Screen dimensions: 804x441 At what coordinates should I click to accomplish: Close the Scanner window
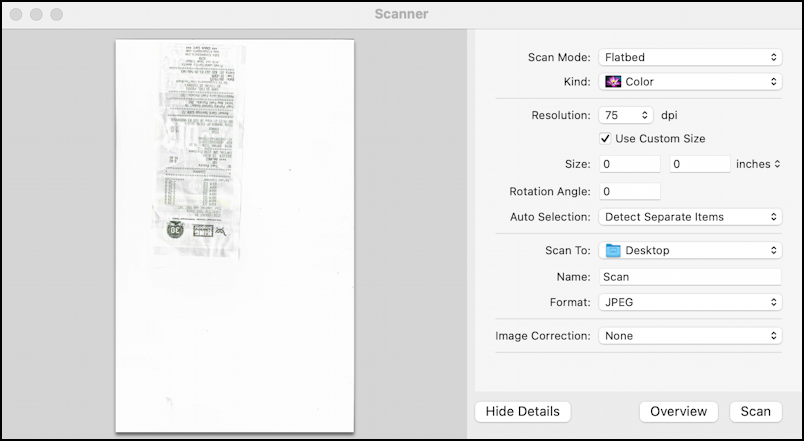point(16,14)
